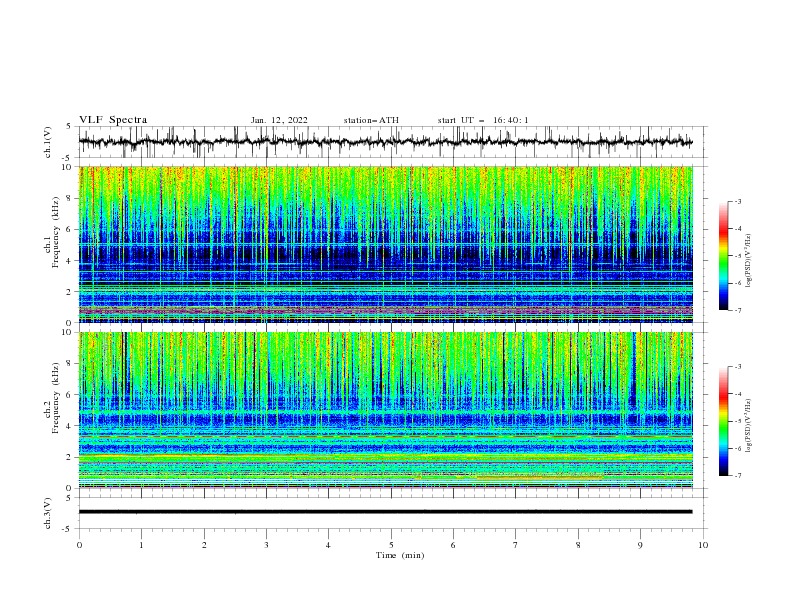Click the time axis tick label "8"
This screenshot has width=792, height=612.
pyautogui.click(x=578, y=545)
